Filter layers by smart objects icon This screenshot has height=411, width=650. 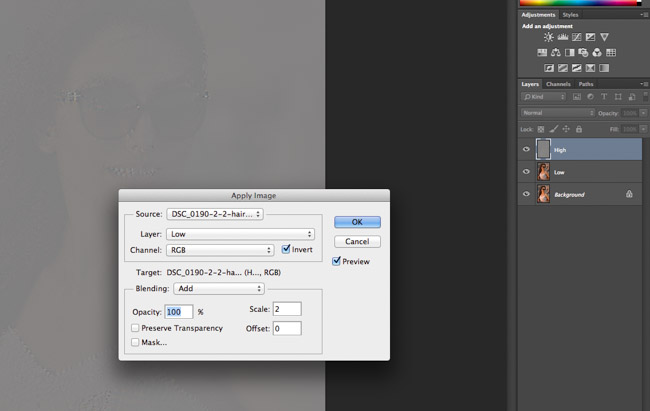pos(632,97)
